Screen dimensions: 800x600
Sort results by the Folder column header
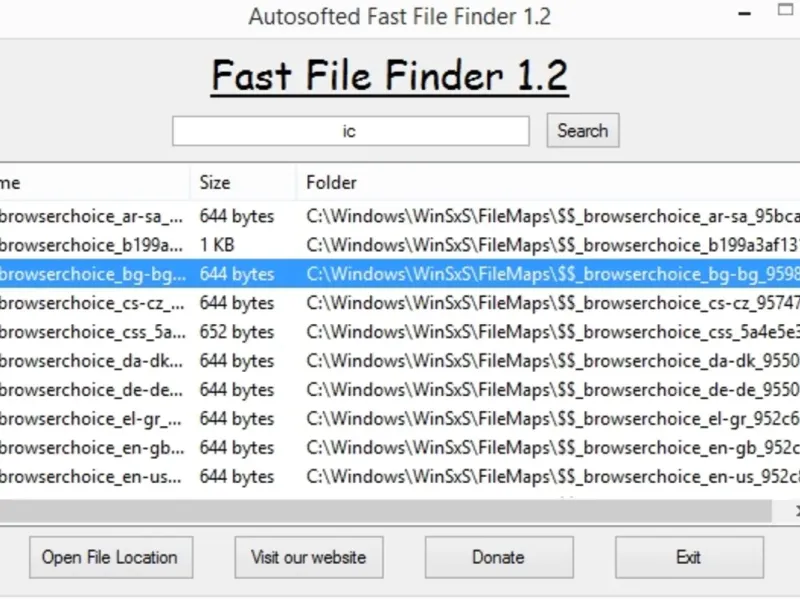point(540,183)
